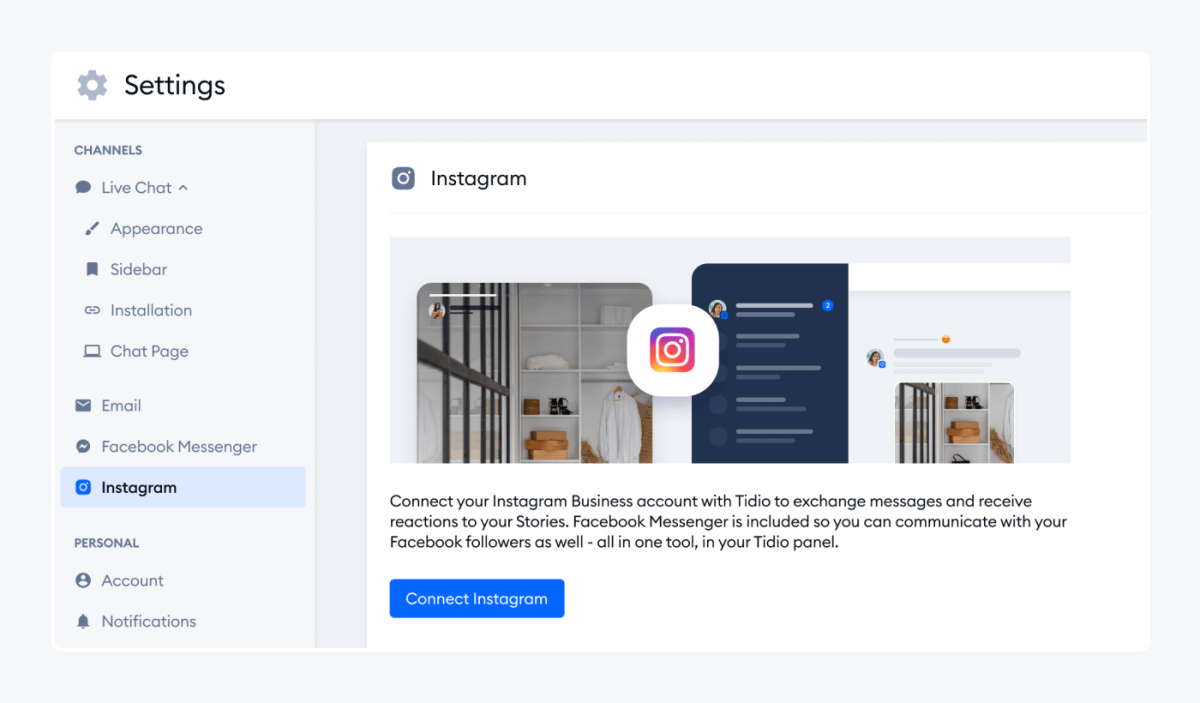Image resolution: width=1200 pixels, height=703 pixels.
Task: Click the Instagram logo in banner image
Action: click(x=672, y=351)
